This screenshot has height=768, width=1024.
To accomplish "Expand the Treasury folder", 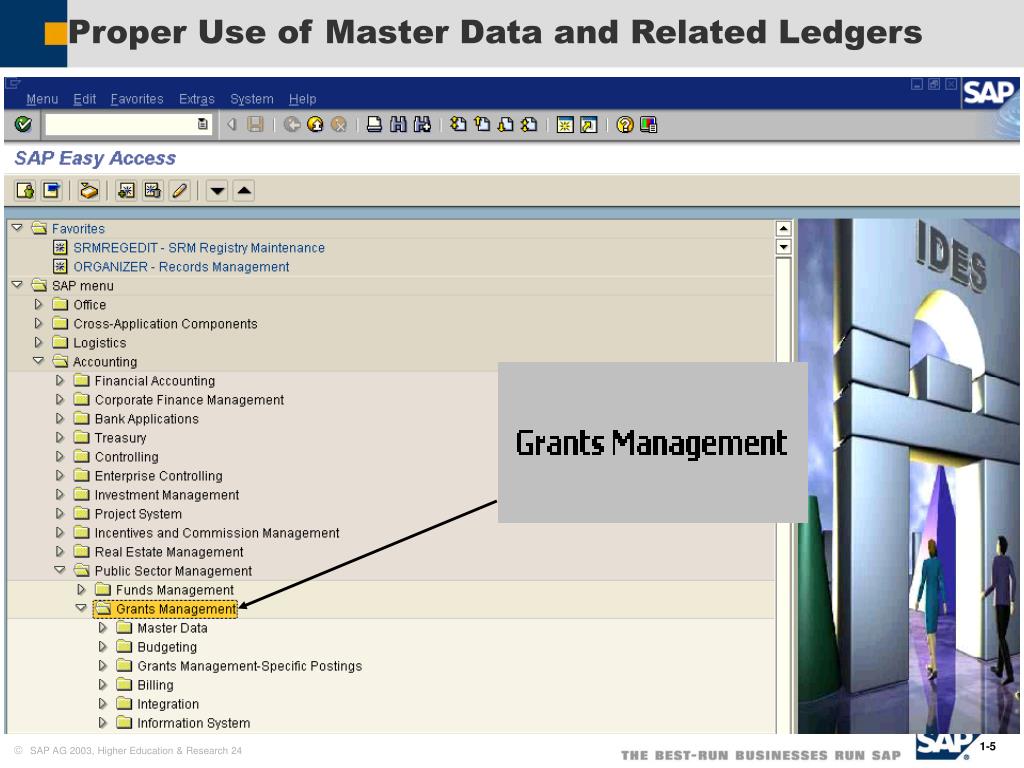I will coord(59,437).
